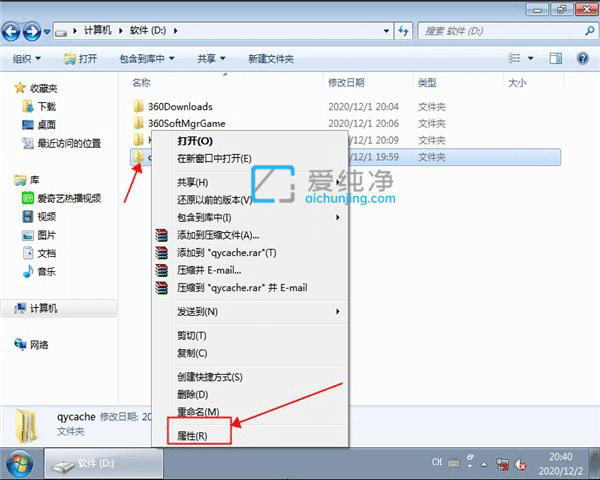Viewport: 600px width, 480px height.
Task: Sort by the 修改日期 column header
Action: pos(346,82)
